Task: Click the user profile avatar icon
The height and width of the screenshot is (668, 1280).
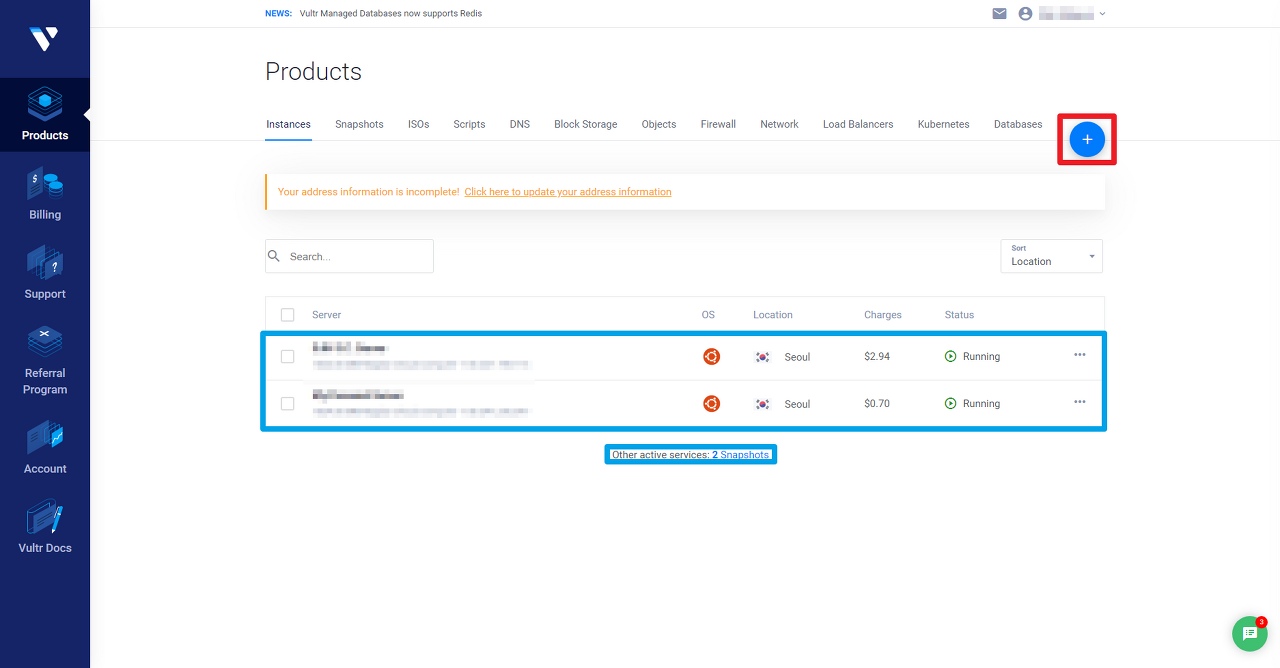Action: pos(1025,14)
